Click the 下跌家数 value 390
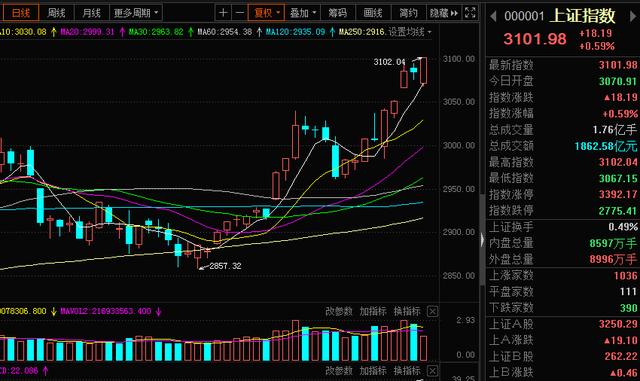Image resolution: width=640 pixels, height=381 pixels. (x=629, y=308)
